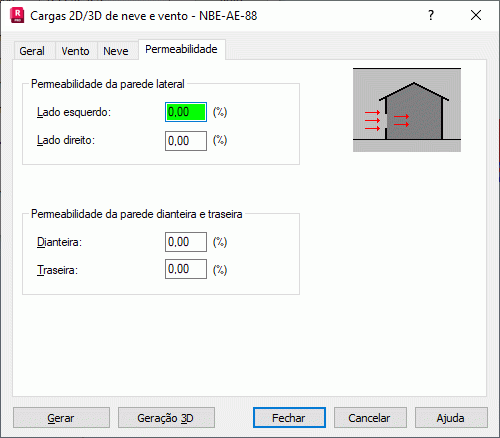This screenshot has height=438, width=500.
Task: Select the Dianteira permeability input
Action: click(x=186, y=242)
